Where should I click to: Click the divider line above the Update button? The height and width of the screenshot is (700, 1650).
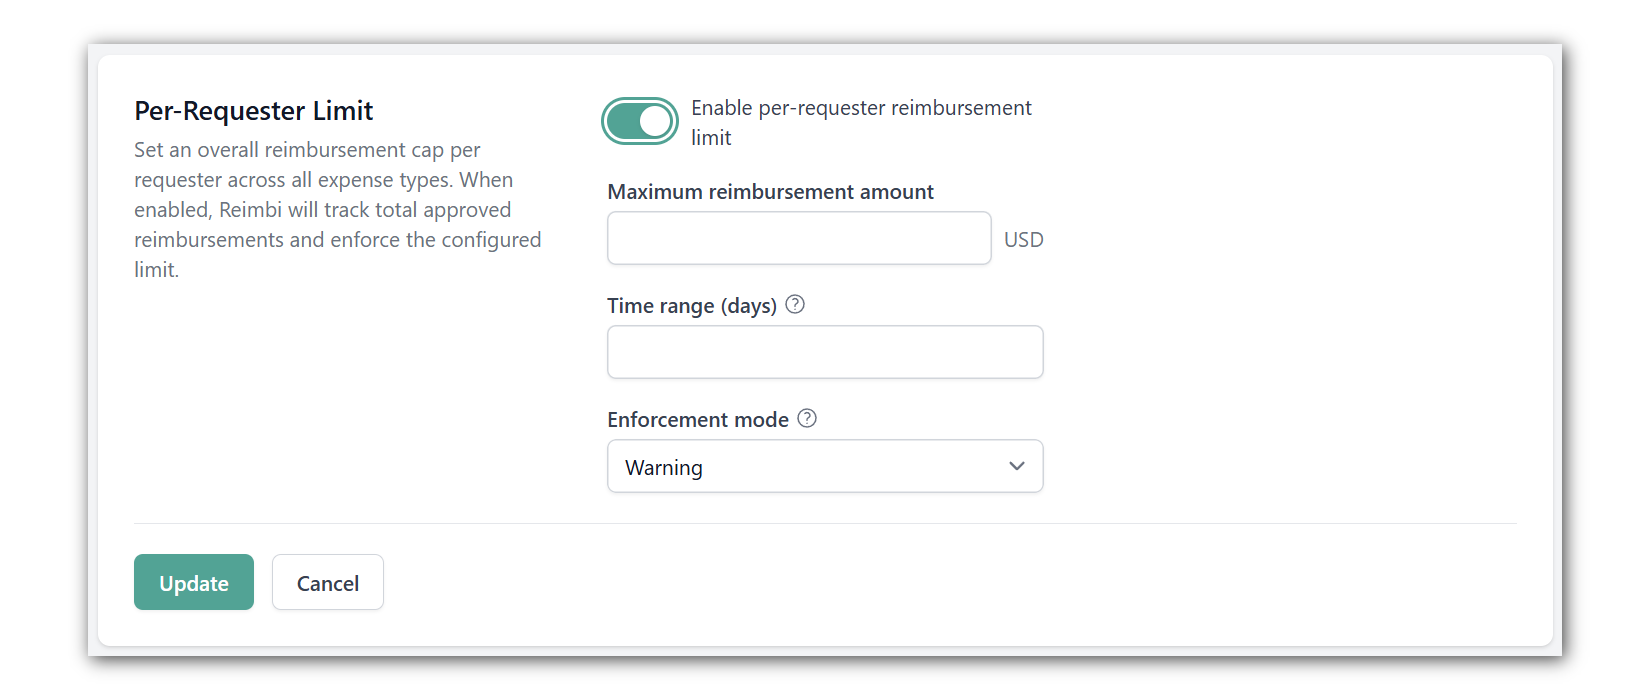point(825,523)
